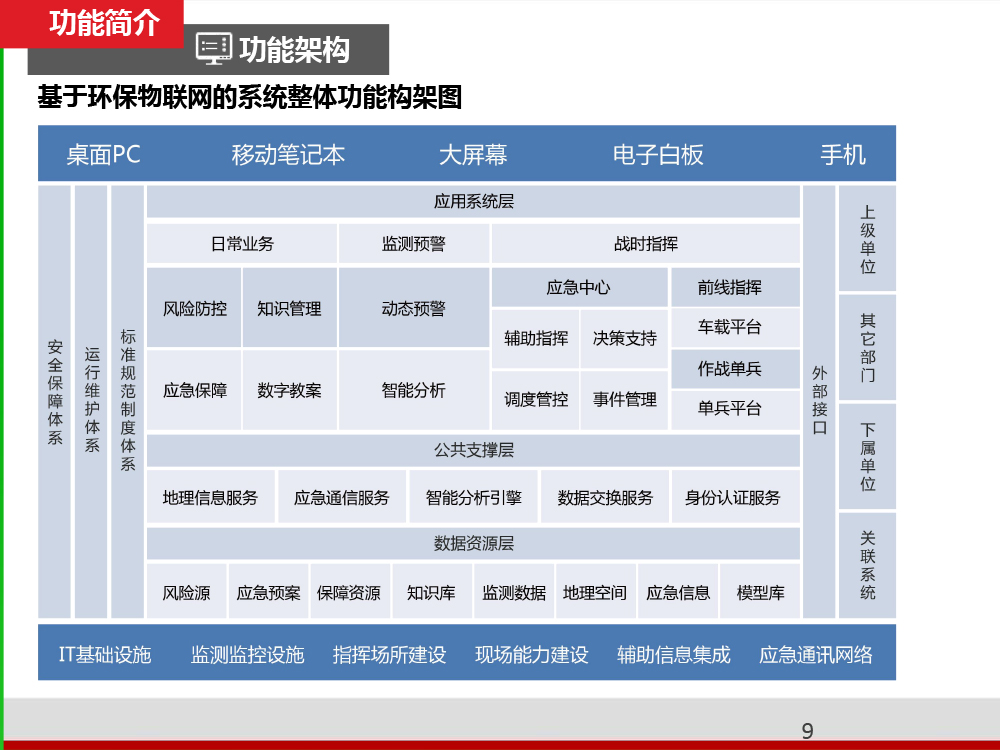Screen dimensions: 1000x750
Task: Click the 外部接口 vertical column
Action: pos(819,400)
